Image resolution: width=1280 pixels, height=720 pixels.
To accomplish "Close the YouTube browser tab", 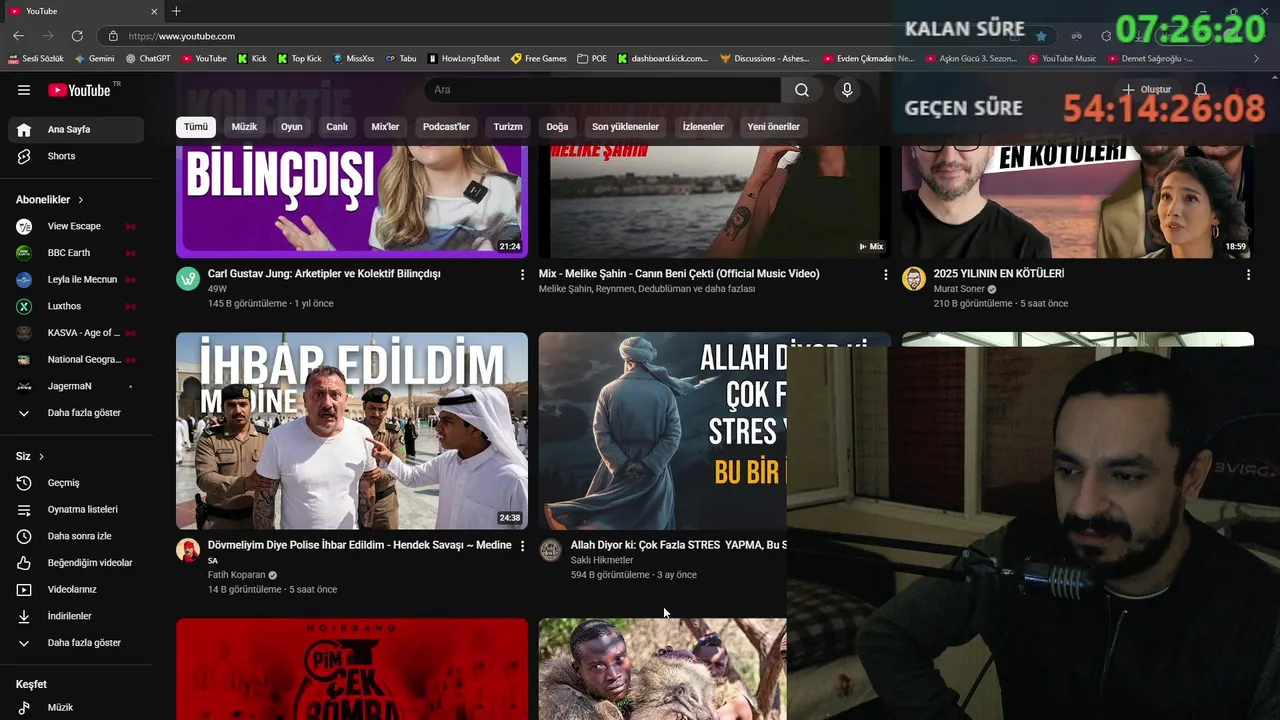I will click(154, 11).
